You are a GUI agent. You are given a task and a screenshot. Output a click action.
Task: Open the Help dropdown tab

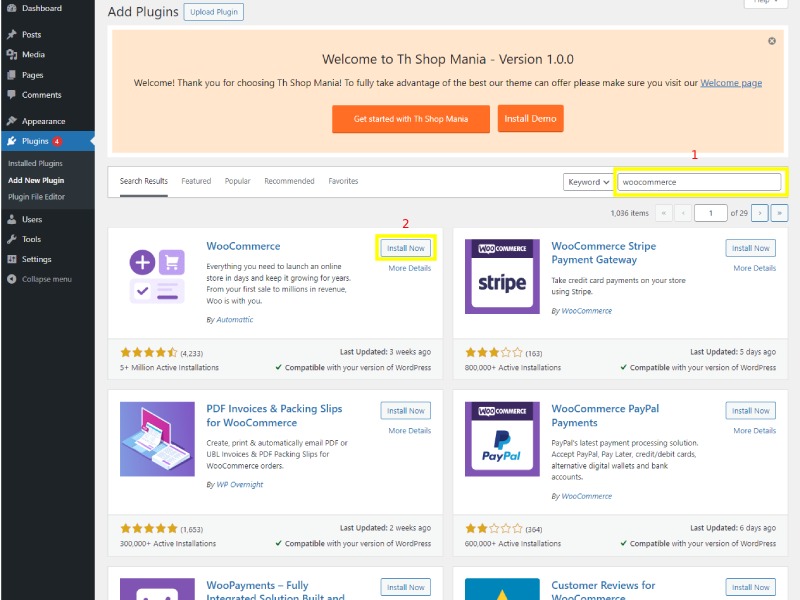pyautogui.click(x=765, y=3)
